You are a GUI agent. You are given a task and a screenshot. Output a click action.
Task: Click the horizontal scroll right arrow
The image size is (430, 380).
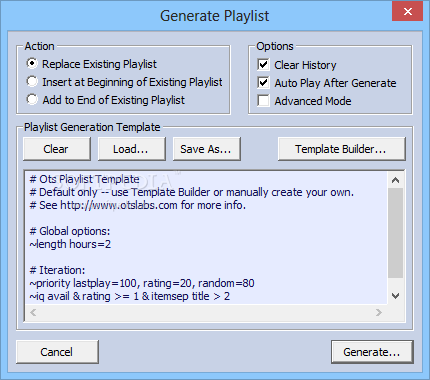(x=379, y=312)
